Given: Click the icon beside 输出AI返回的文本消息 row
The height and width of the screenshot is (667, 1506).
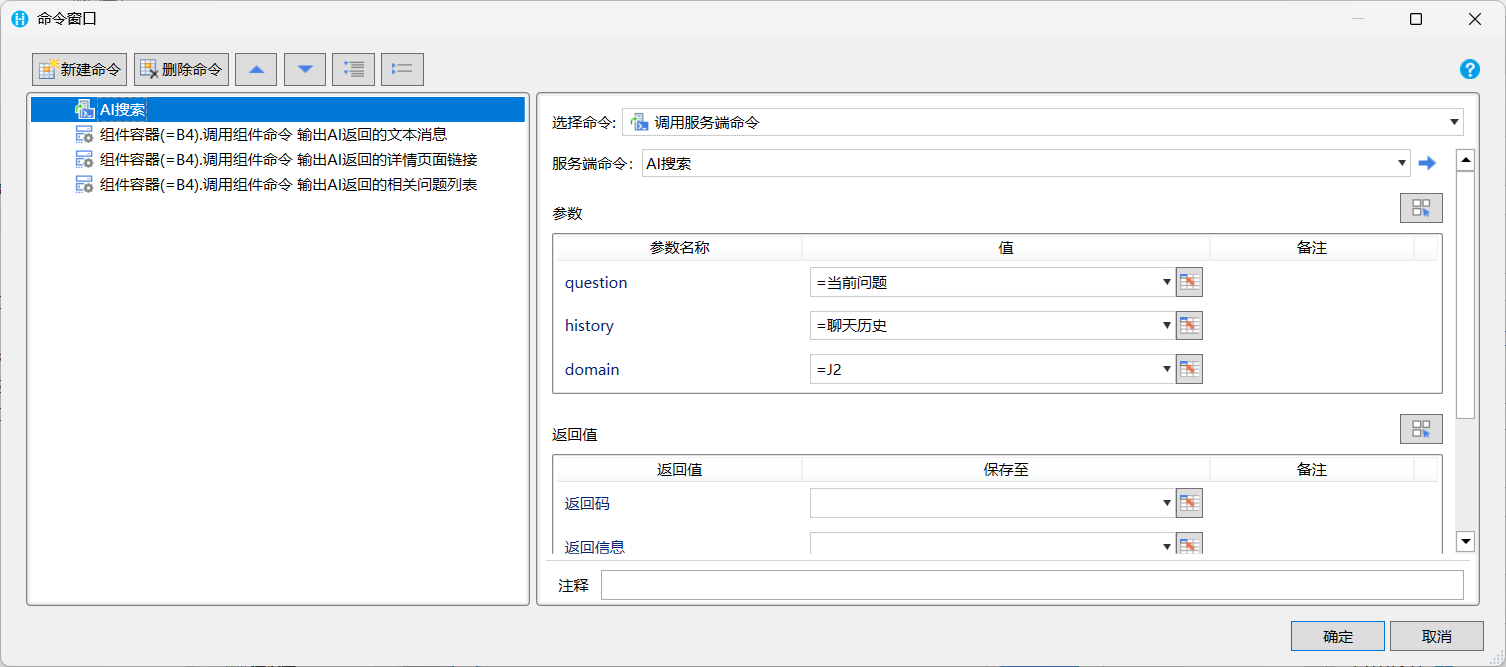Looking at the screenshot, I should [x=85, y=134].
